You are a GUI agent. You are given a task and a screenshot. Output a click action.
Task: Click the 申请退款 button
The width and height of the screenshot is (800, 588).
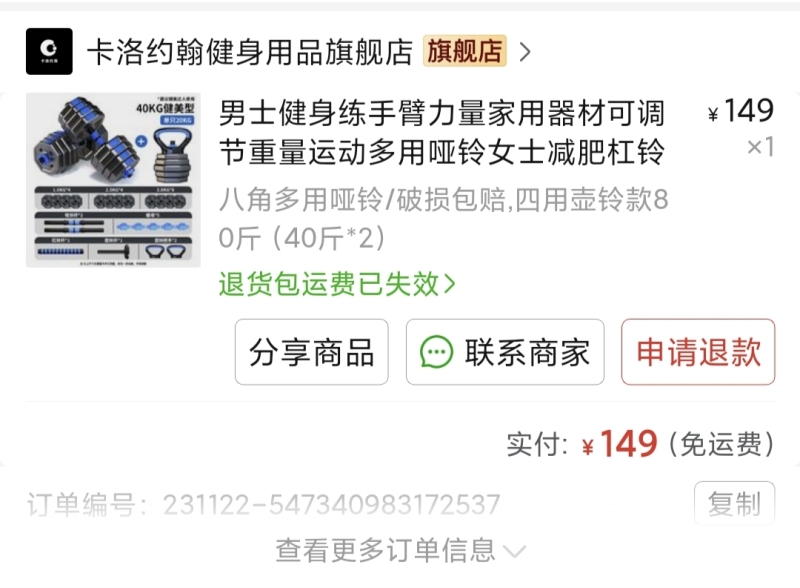click(698, 352)
